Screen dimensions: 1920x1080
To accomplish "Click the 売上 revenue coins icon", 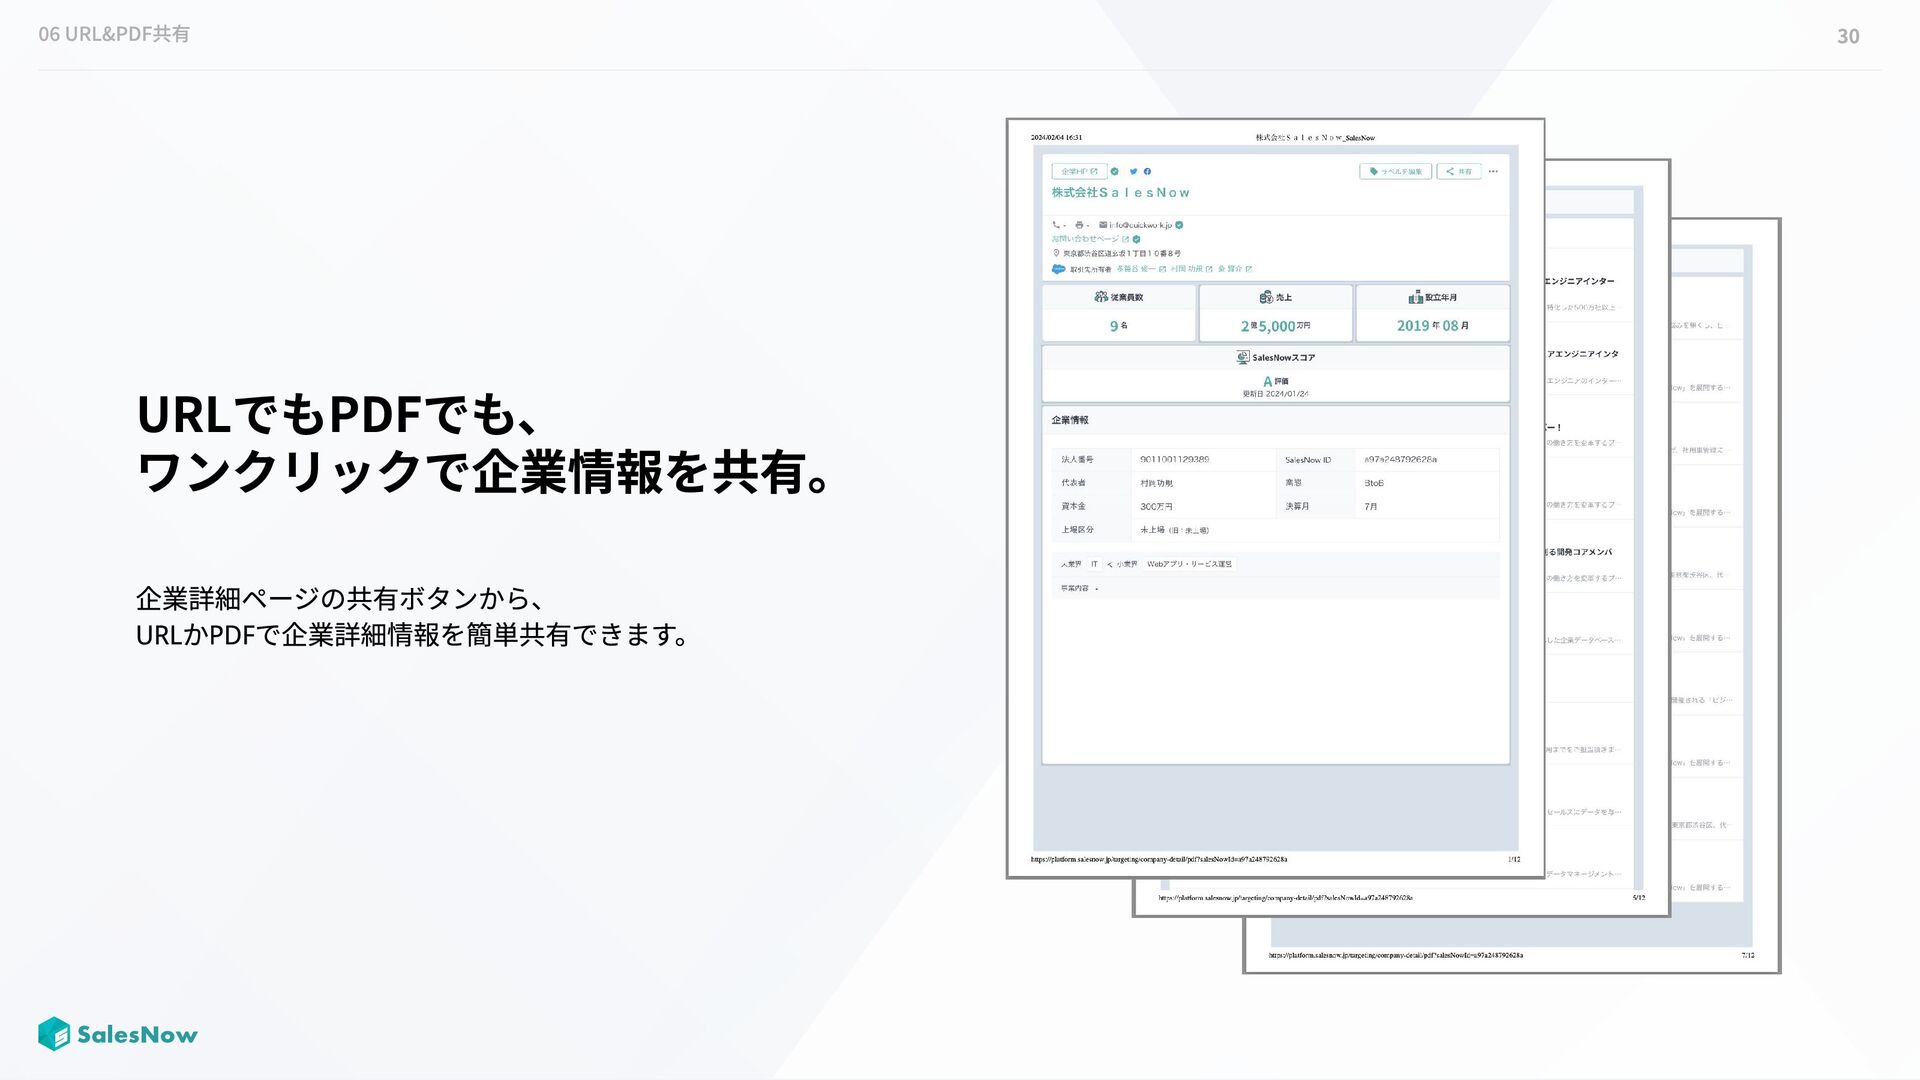I will pyautogui.click(x=1266, y=297).
